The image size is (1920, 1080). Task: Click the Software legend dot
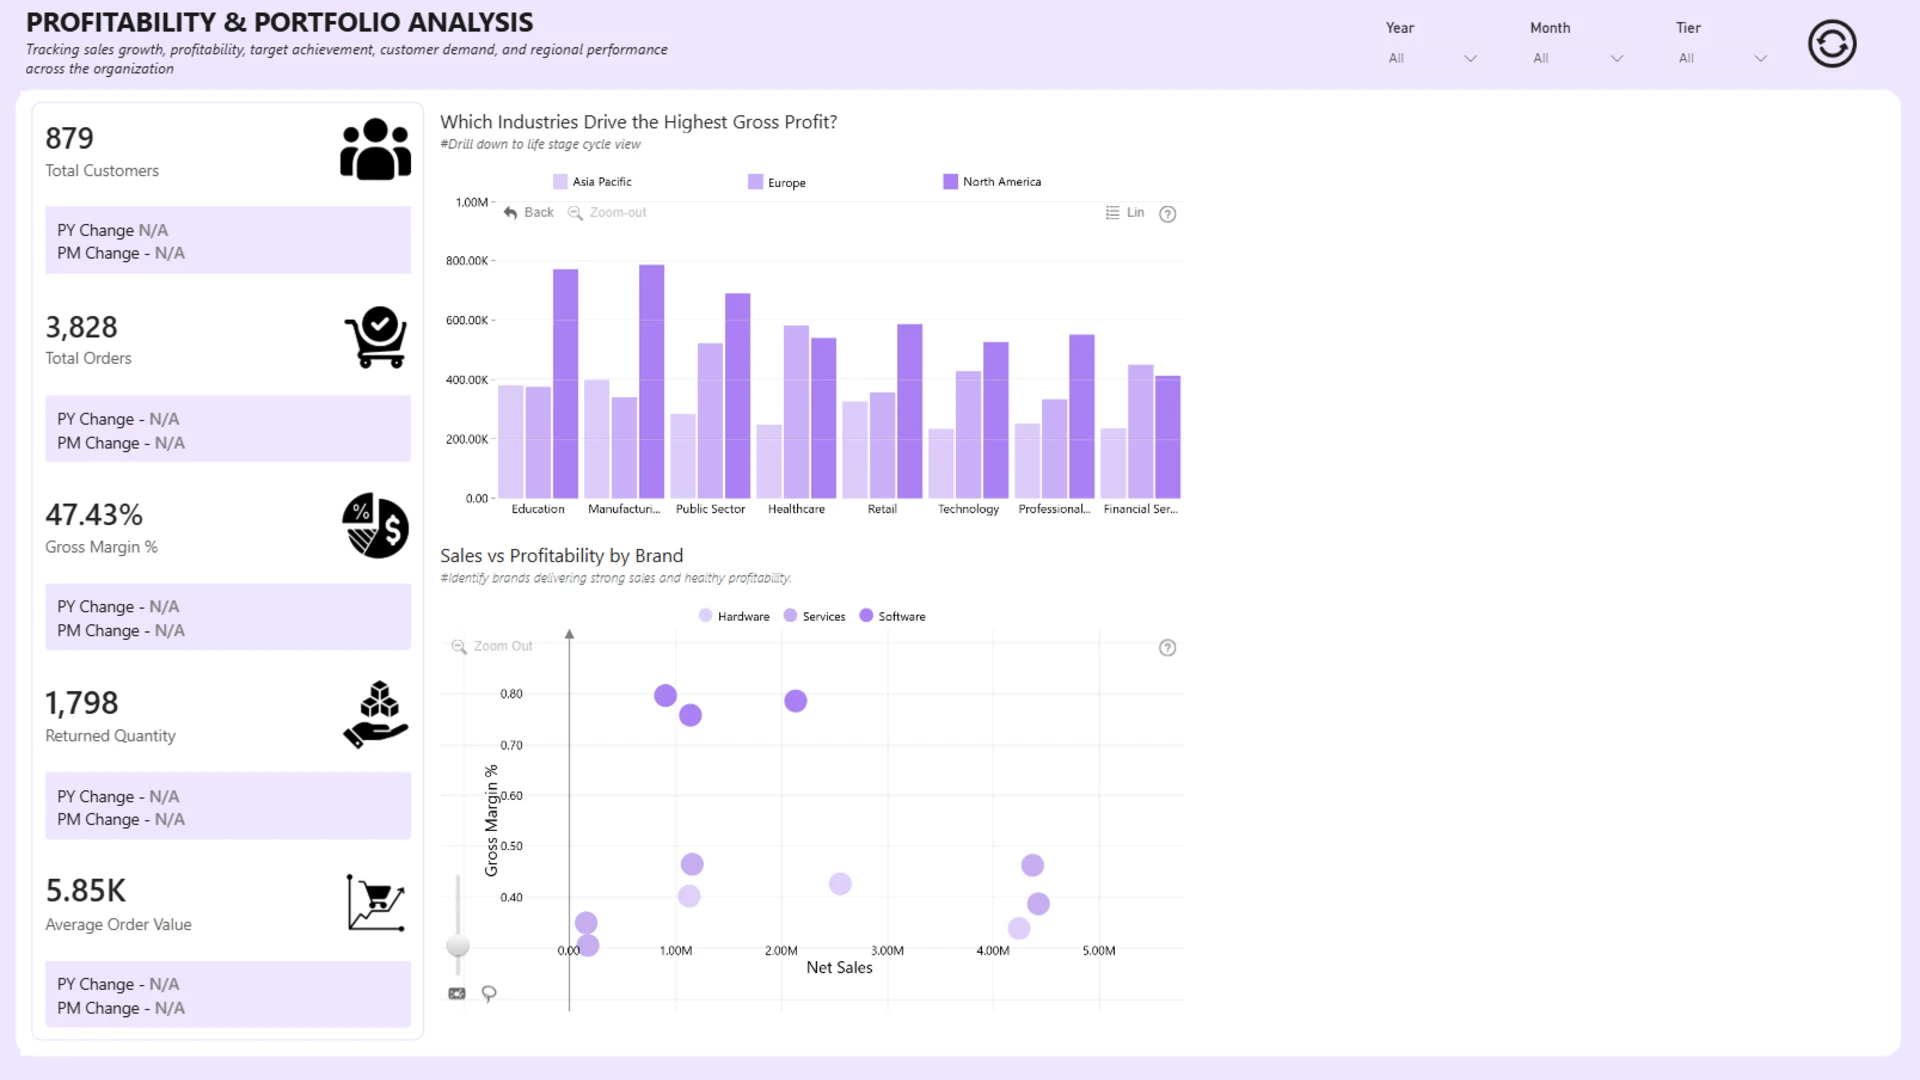pos(866,616)
